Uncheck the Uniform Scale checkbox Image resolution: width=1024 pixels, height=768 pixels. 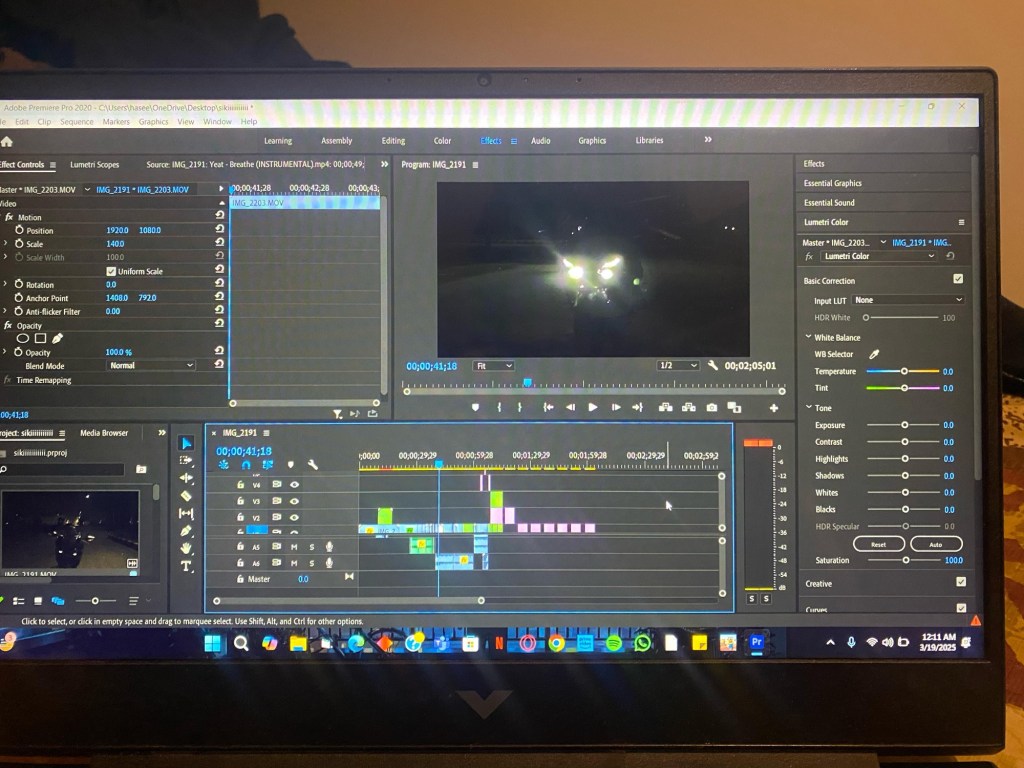[111, 271]
